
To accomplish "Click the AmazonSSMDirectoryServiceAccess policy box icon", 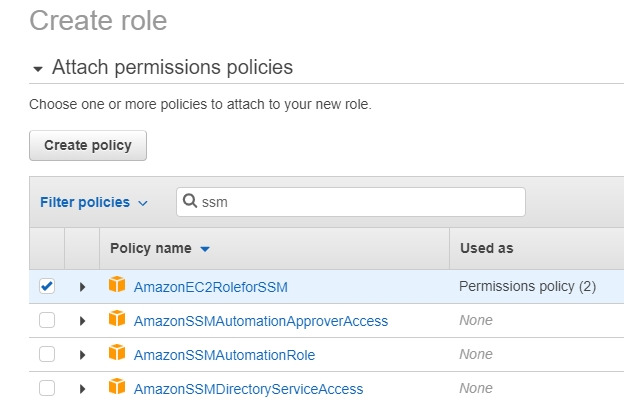I will pyautogui.click(x=117, y=387).
